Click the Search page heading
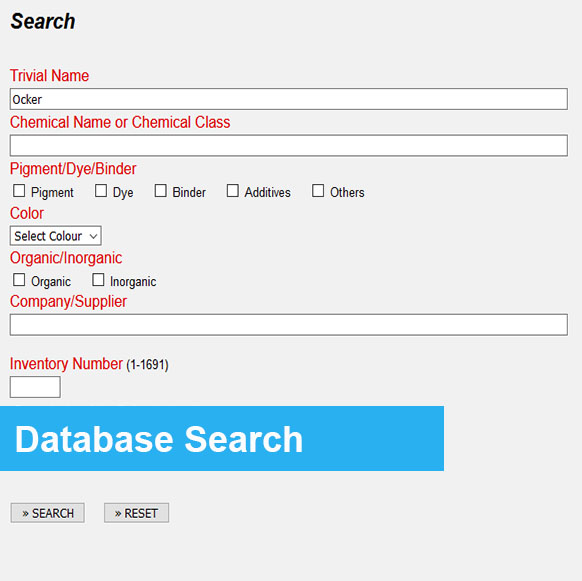The height and width of the screenshot is (581, 582). pos(43,21)
